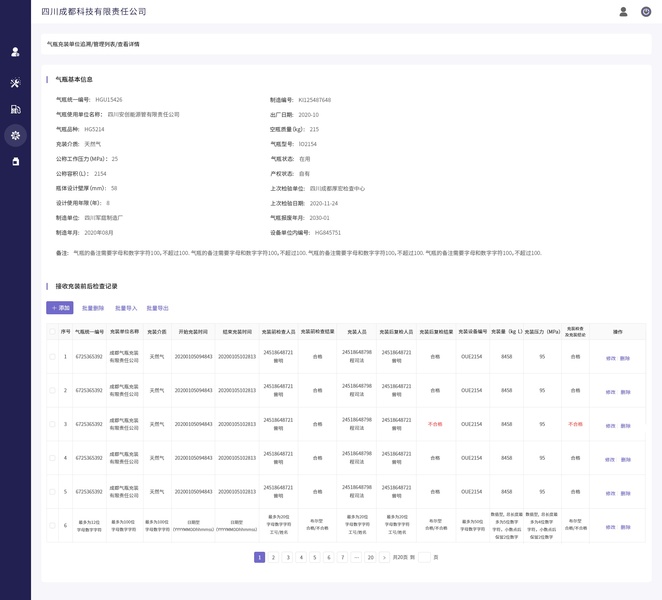
Task: Open the filling station sidebar icon
Action: [15, 109]
